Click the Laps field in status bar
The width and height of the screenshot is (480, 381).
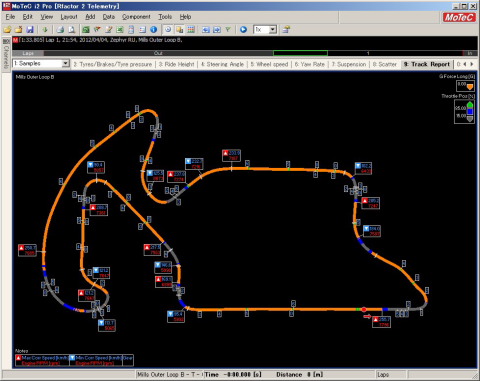click(391, 375)
